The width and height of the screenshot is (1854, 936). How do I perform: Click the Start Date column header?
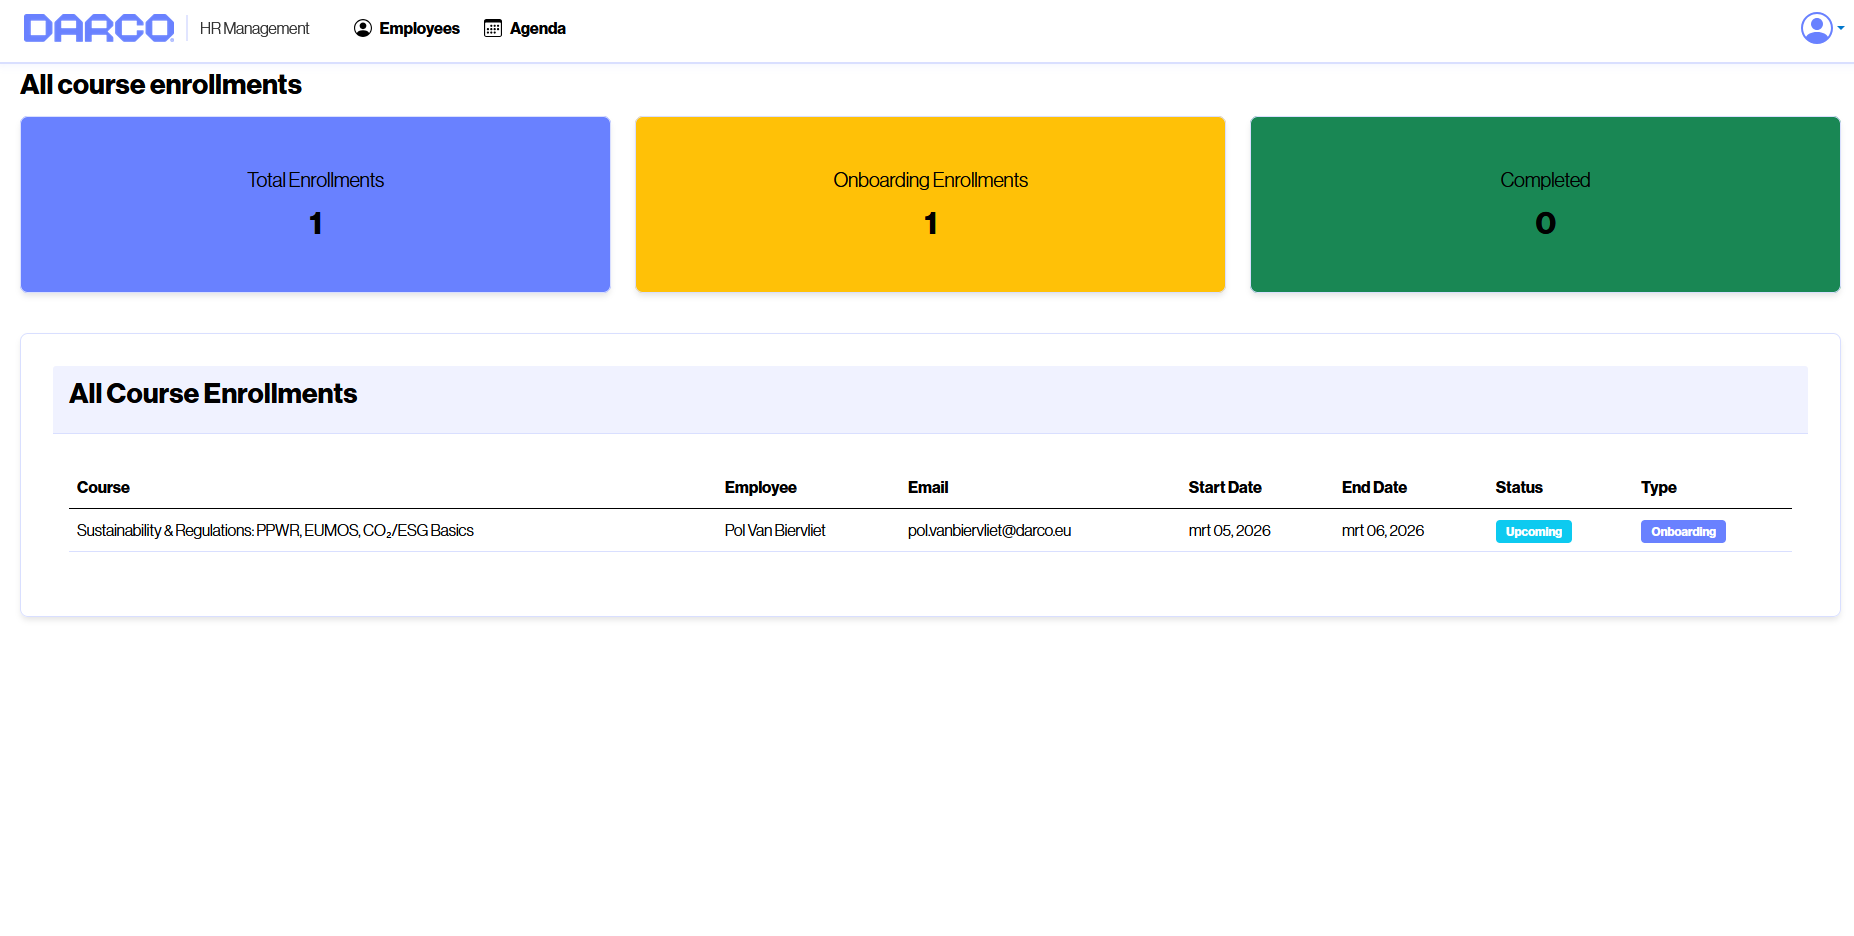tap(1224, 487)
